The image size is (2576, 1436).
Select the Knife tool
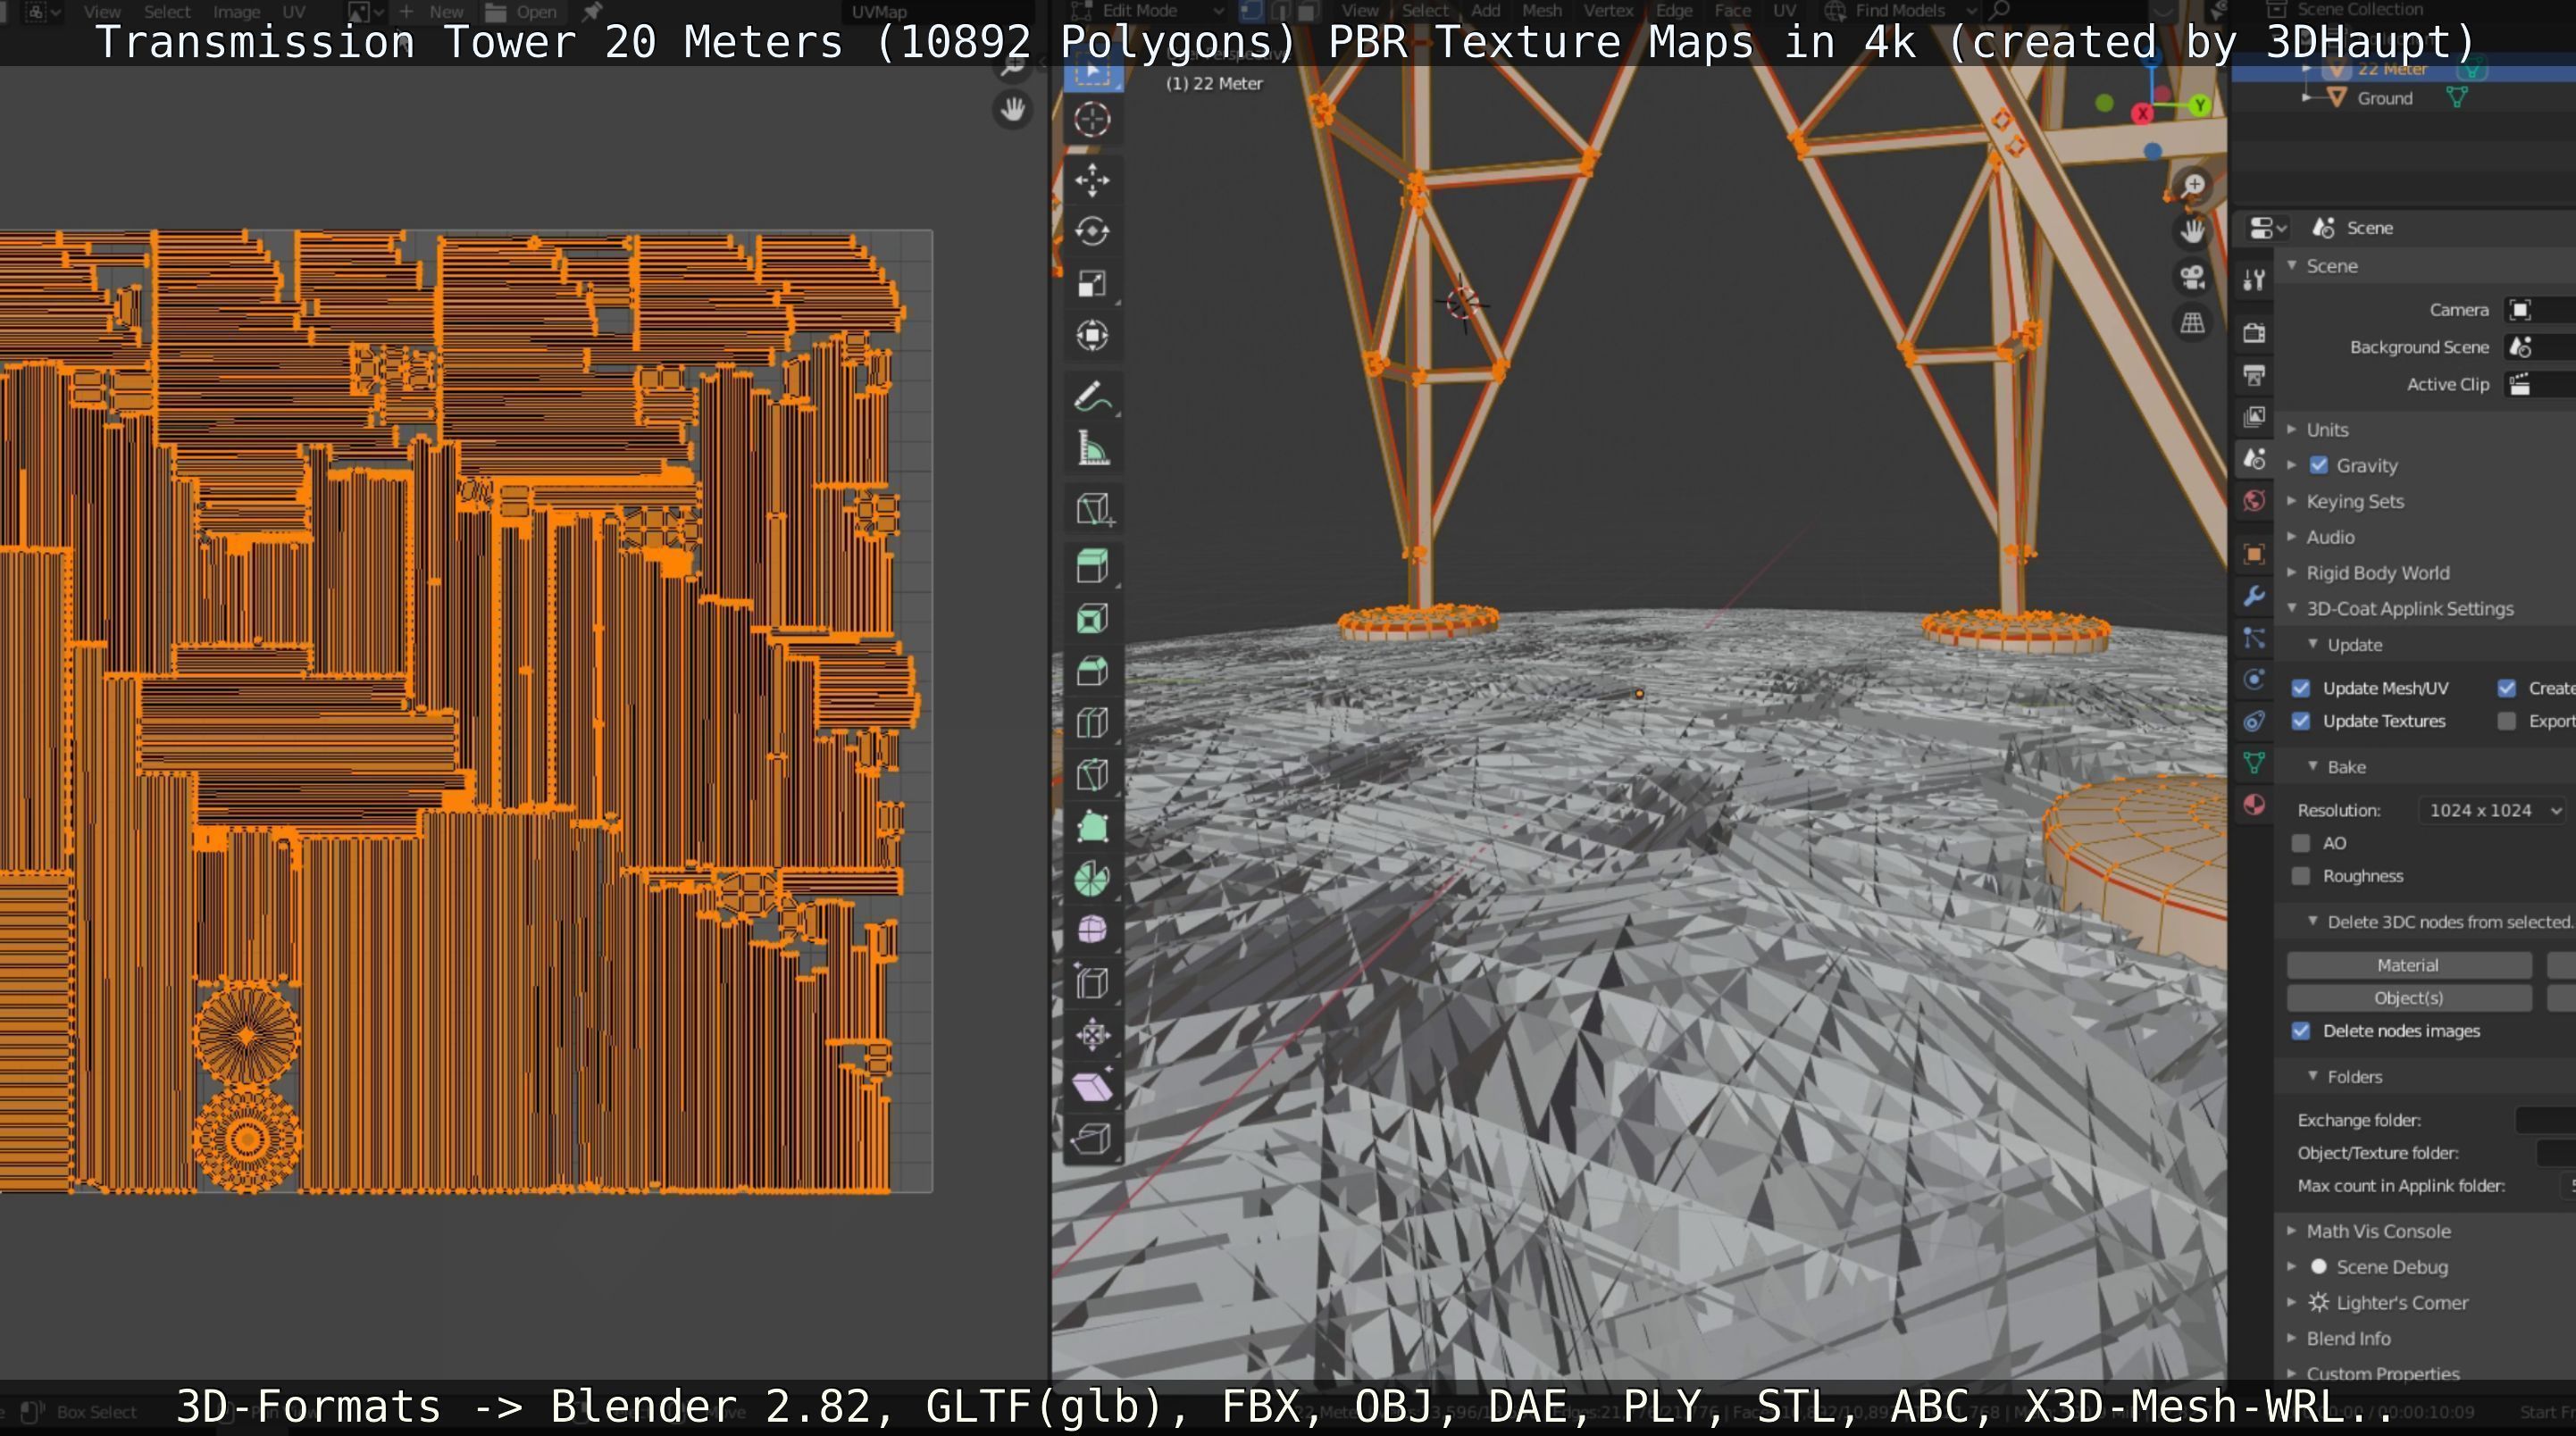click(1092, 775)
